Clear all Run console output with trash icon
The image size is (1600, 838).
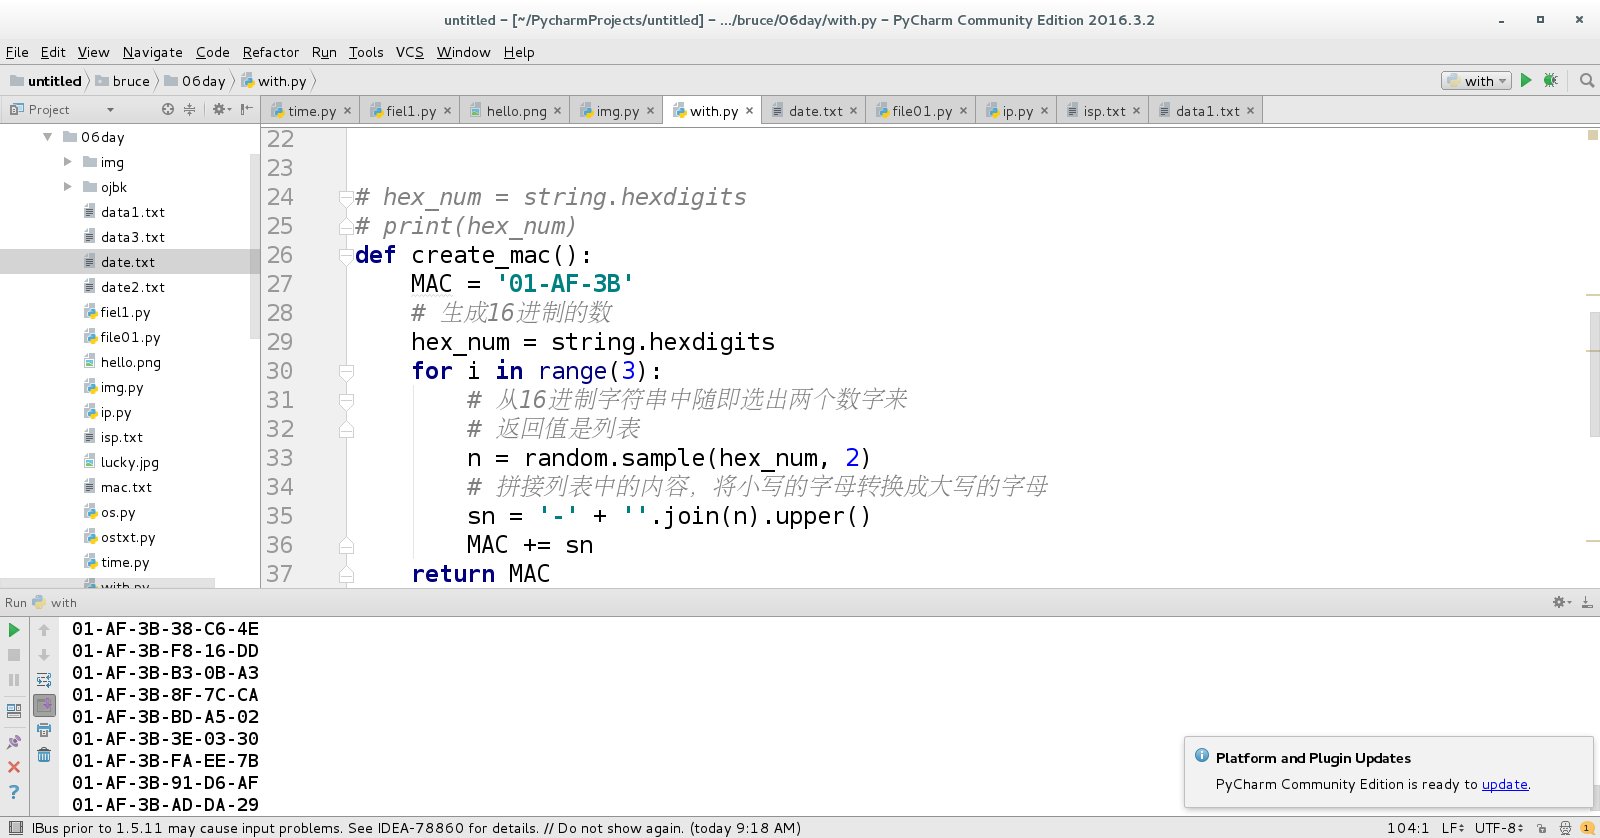point(44,755)
